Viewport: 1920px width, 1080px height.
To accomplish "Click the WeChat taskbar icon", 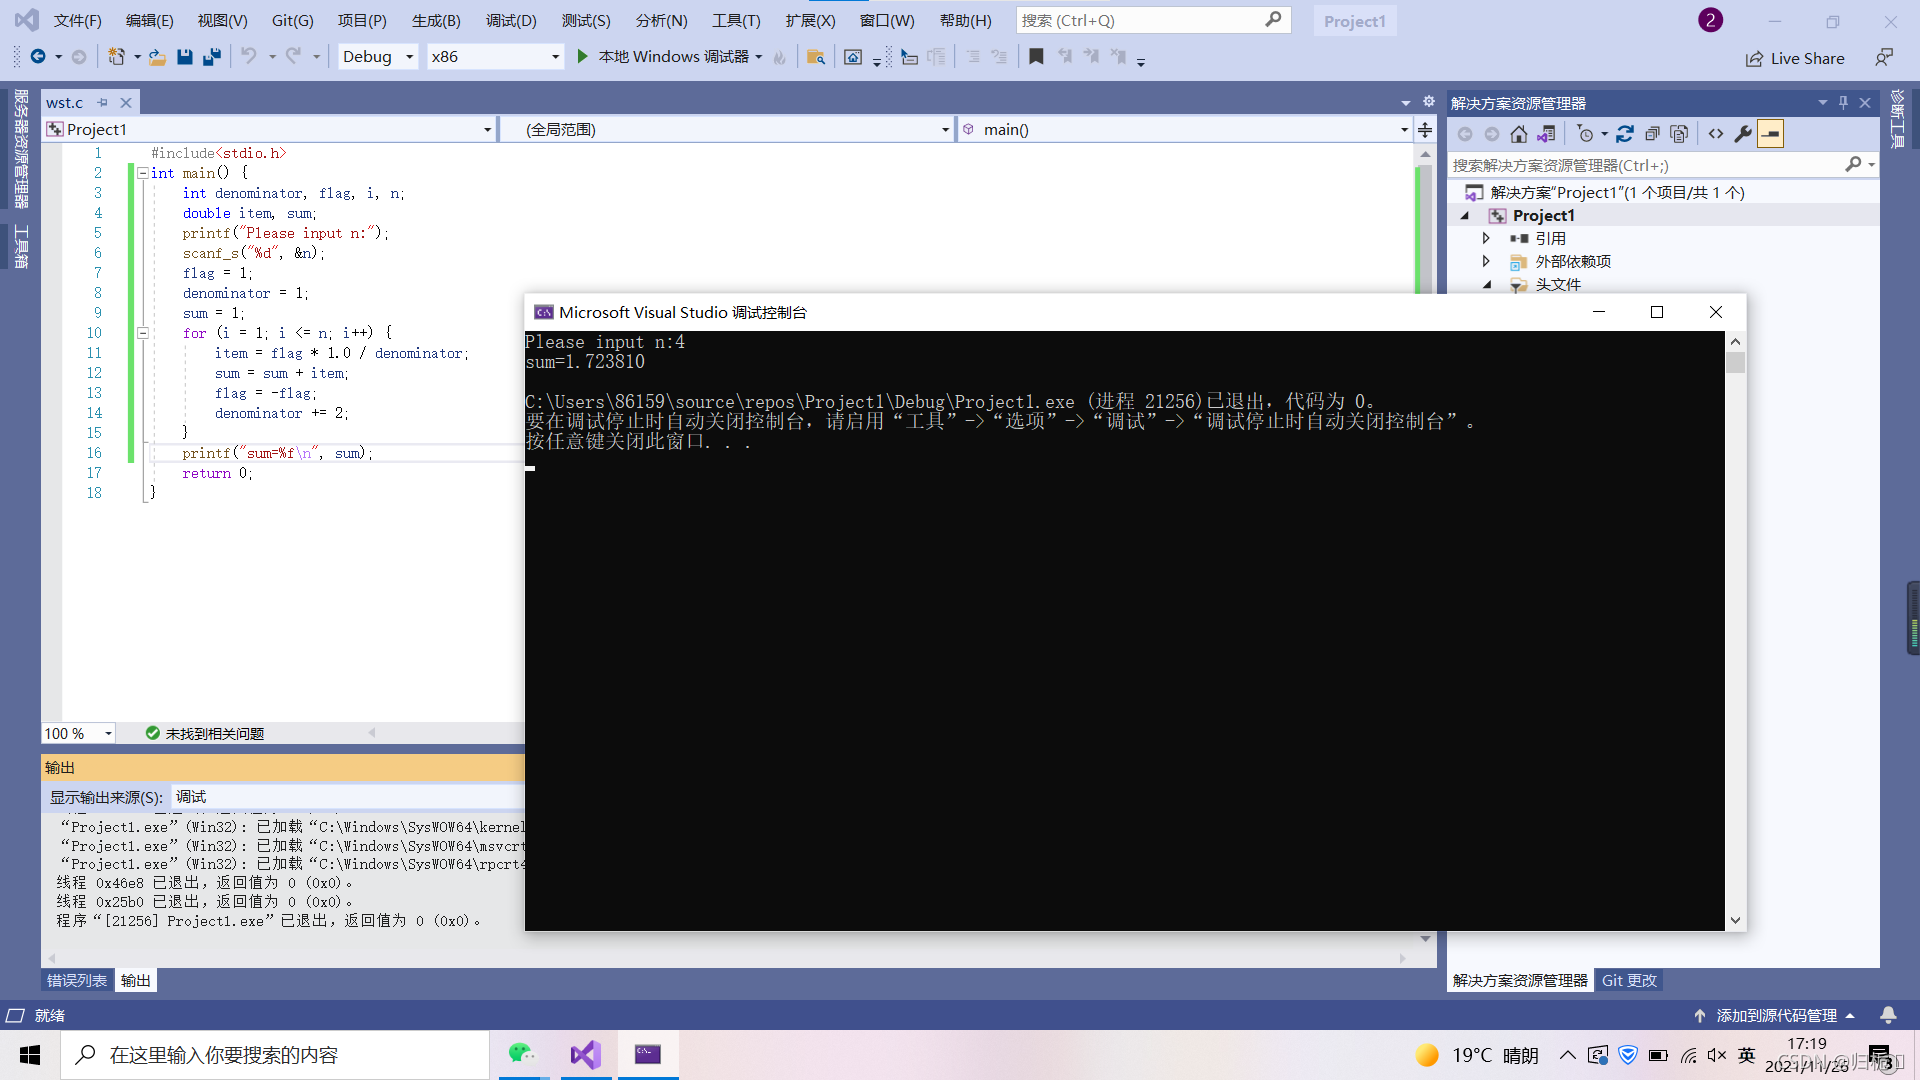I will pyautogui.click(x=521, y=1054).
